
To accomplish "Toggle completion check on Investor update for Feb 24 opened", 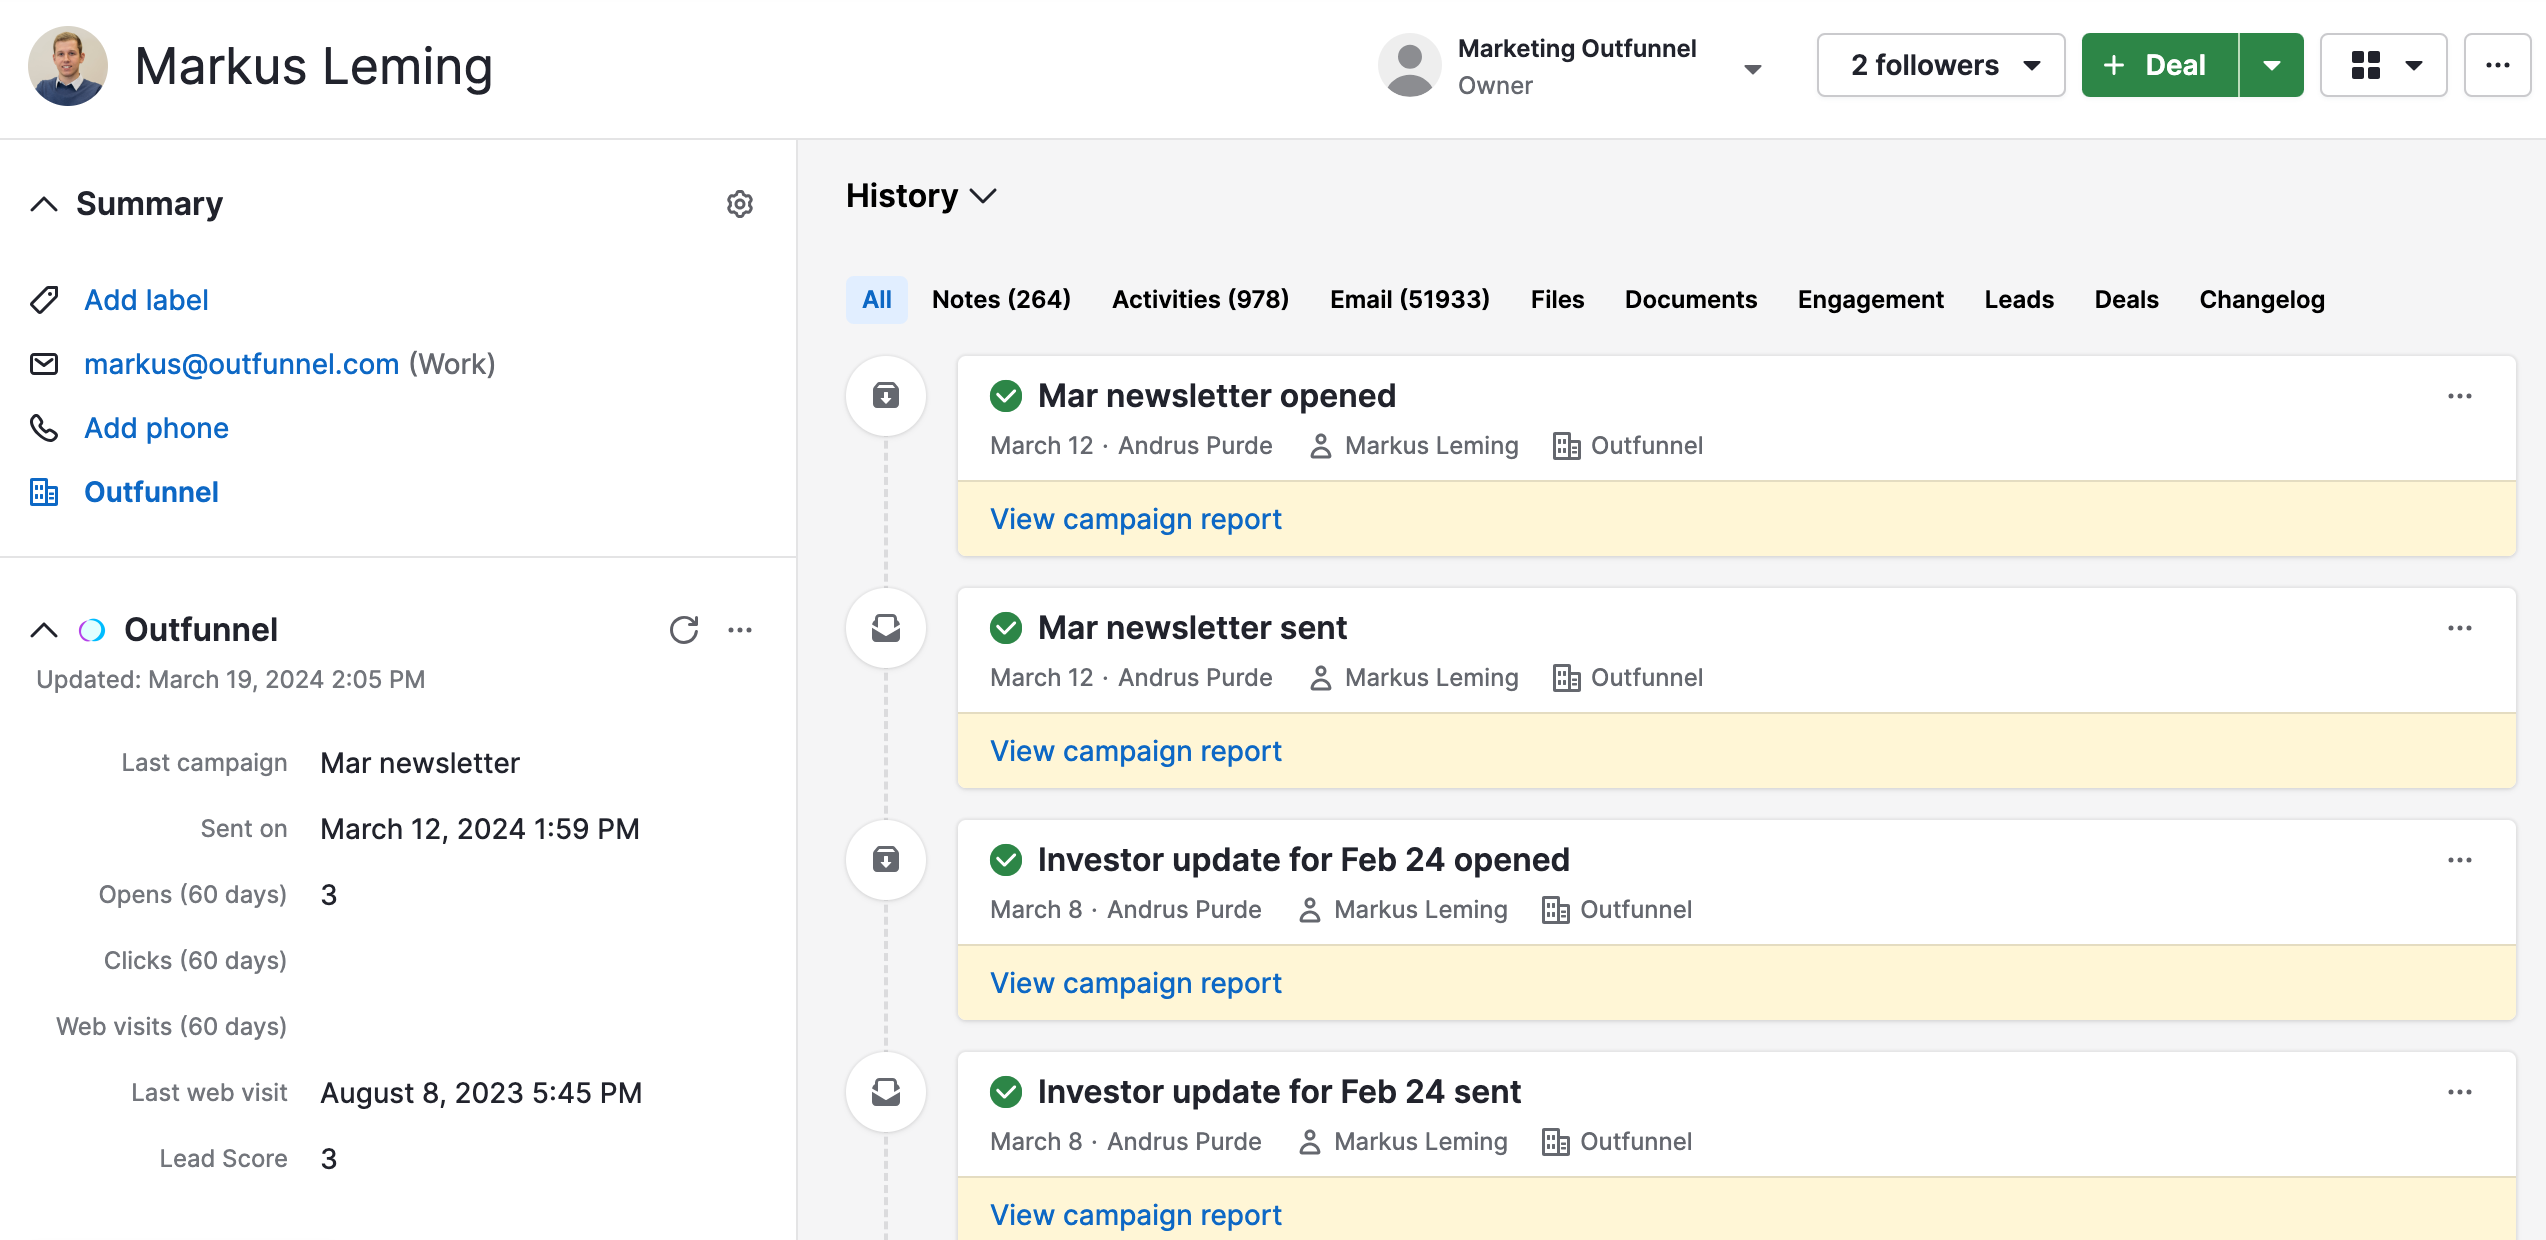I will click(x=1006, y=859).
